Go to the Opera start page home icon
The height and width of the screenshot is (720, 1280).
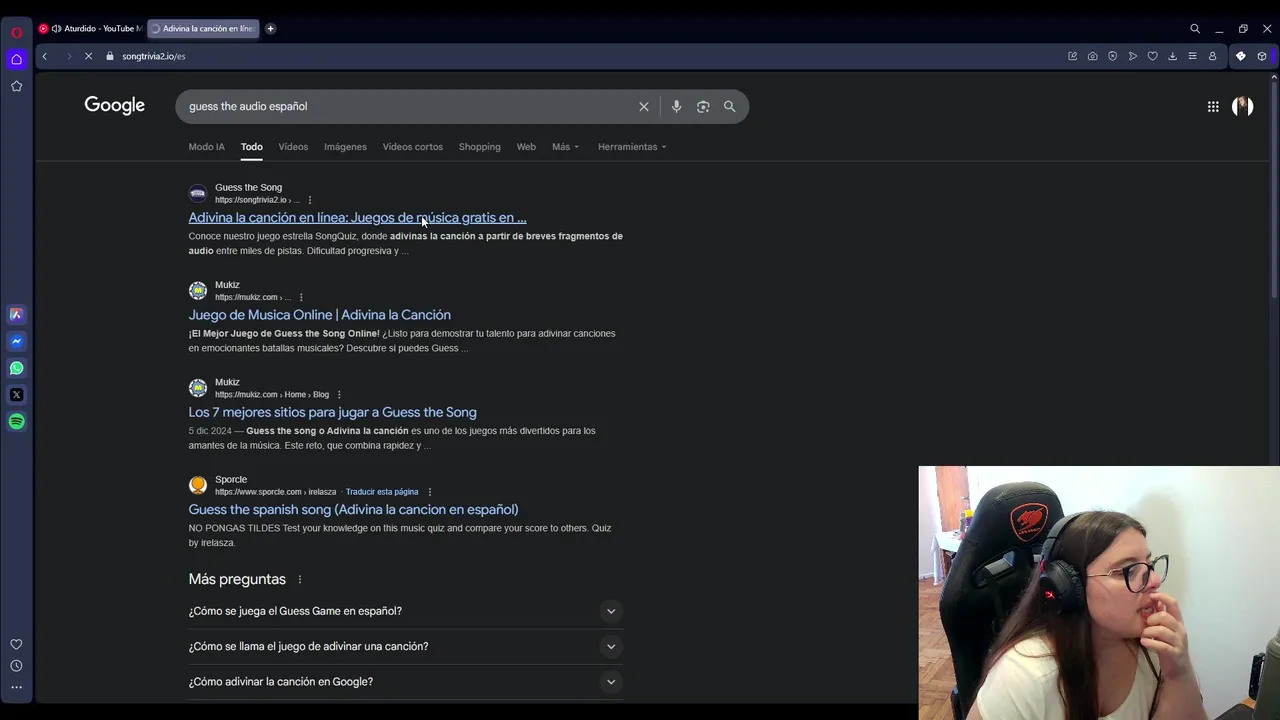(x=16, y=59)
